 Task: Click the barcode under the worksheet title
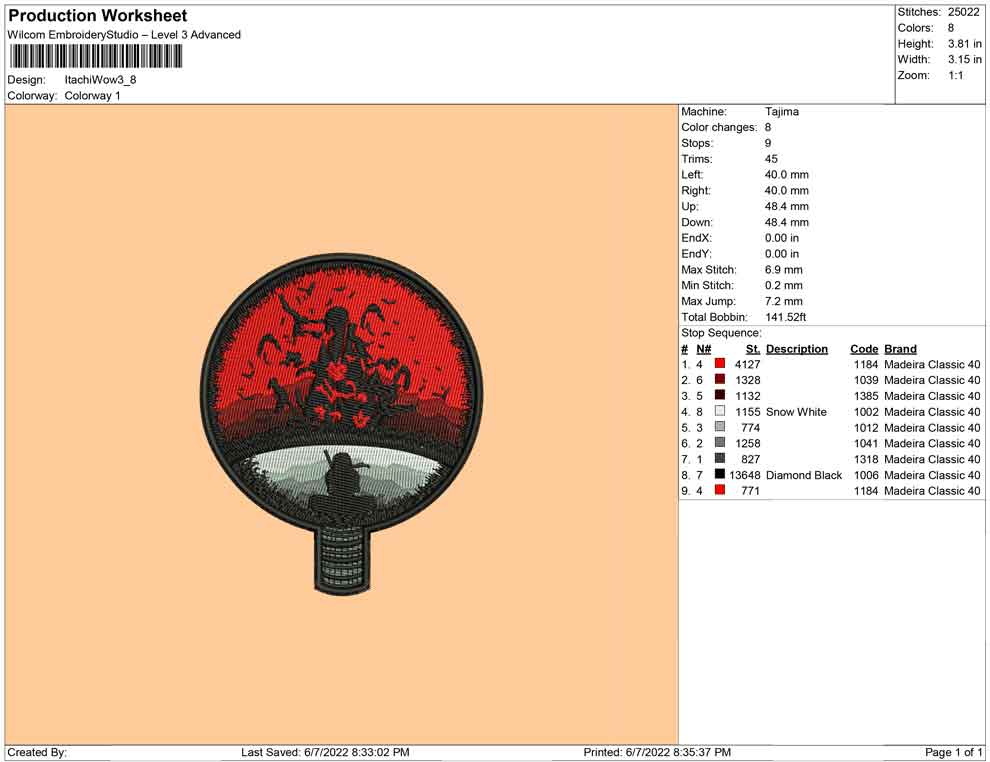pos(95,57)
